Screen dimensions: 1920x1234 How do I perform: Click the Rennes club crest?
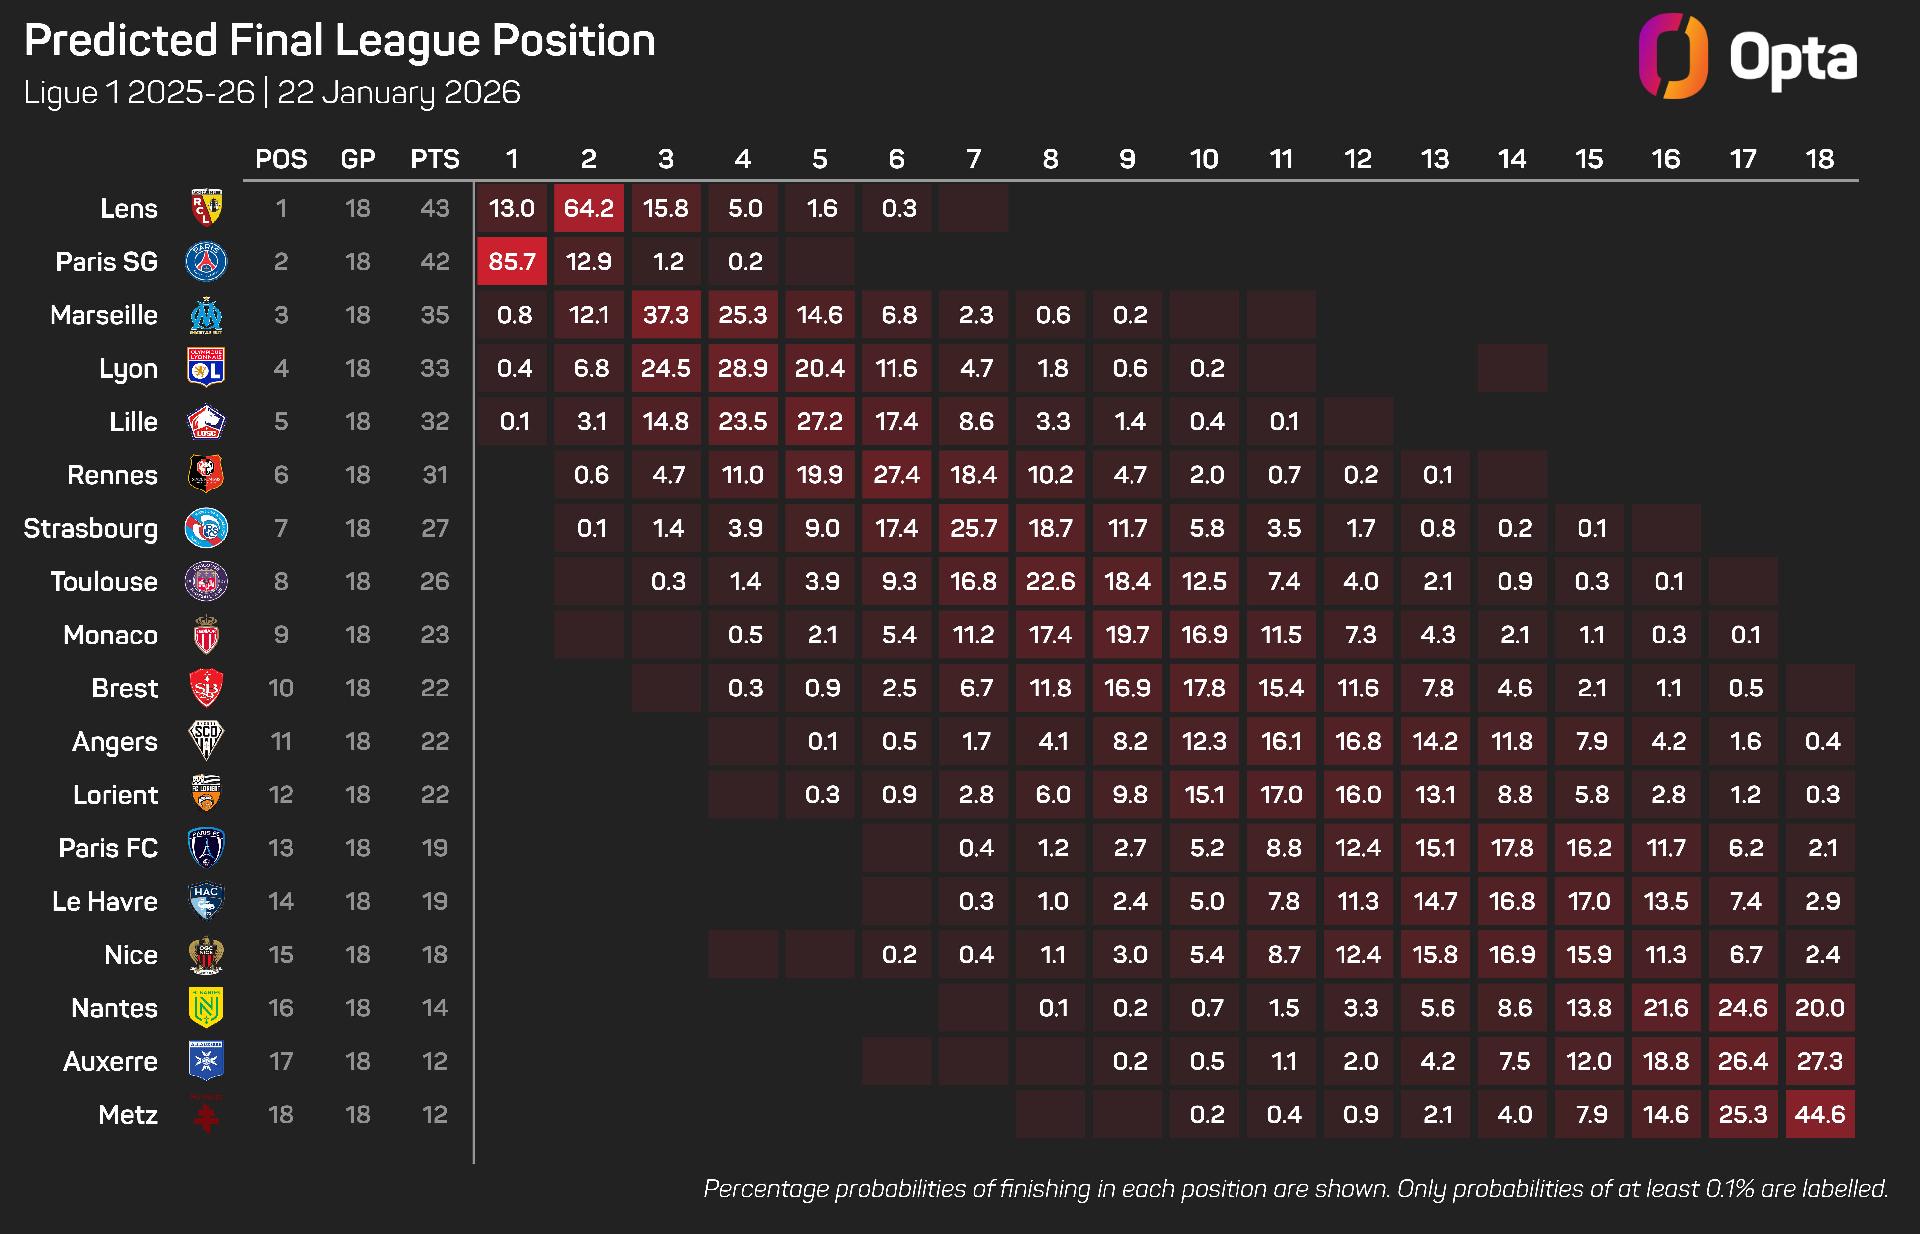tap(206, 474)
